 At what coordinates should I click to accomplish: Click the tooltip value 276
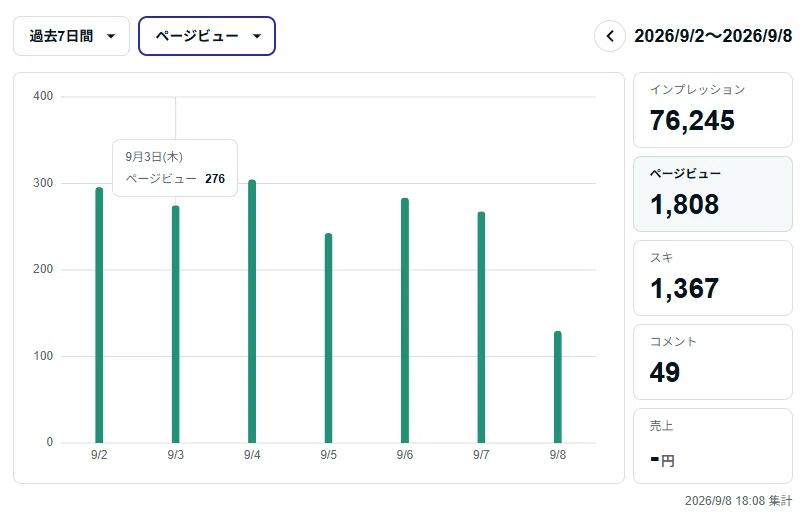tap(215, 179)
